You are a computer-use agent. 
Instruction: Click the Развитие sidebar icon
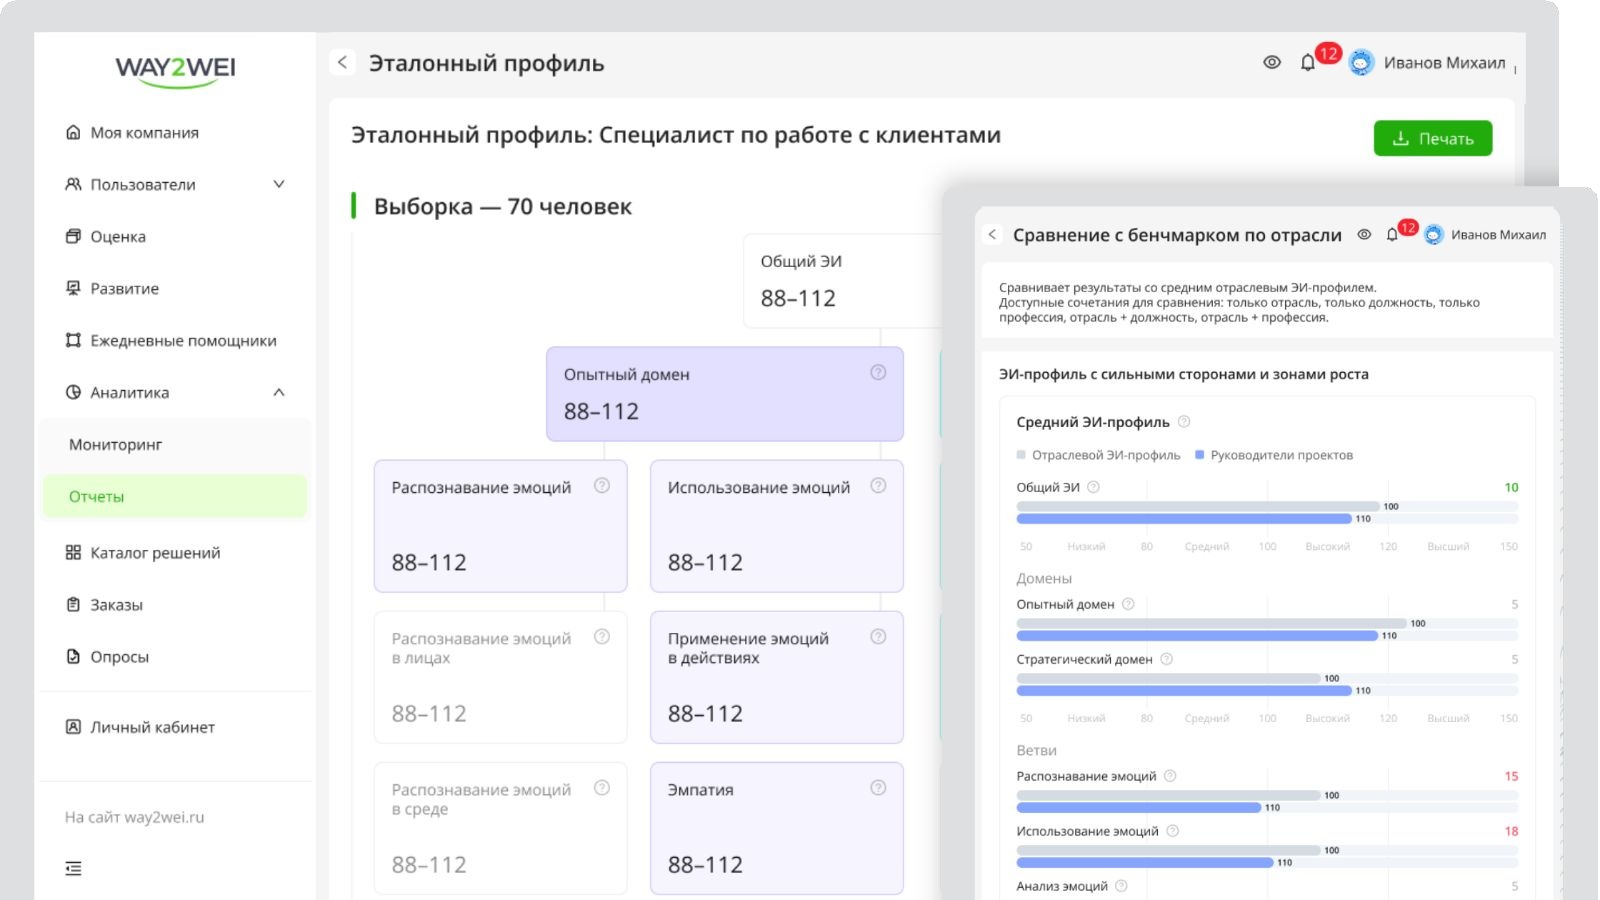point(73,288)
